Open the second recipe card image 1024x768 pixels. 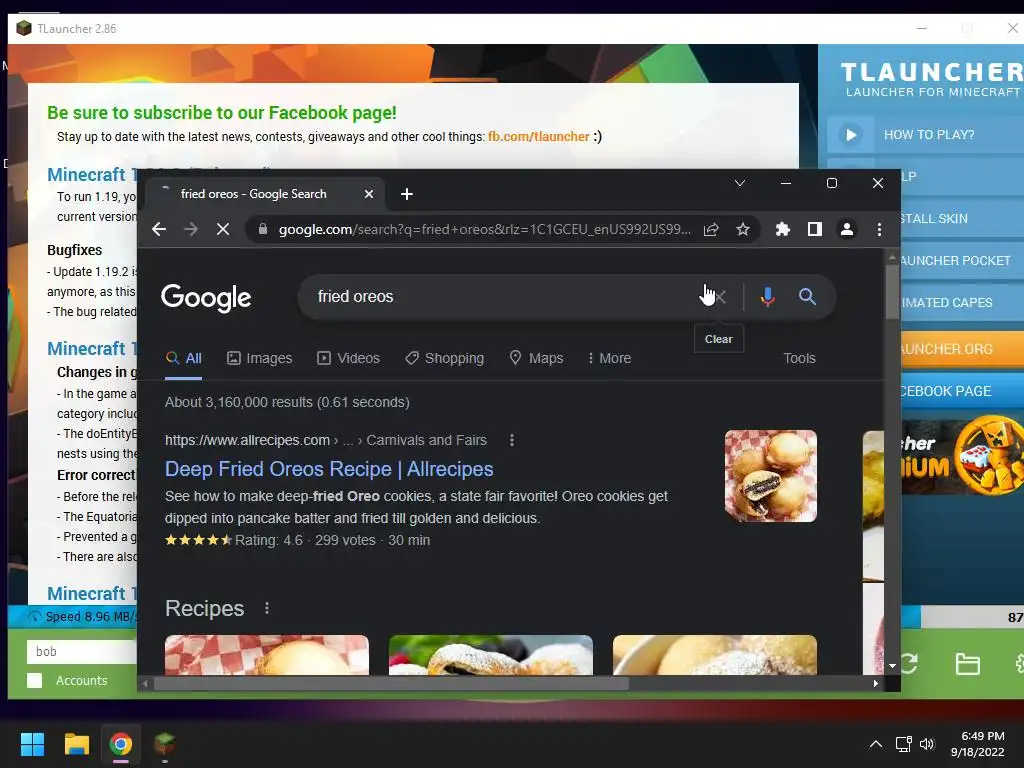coord(490,654)
